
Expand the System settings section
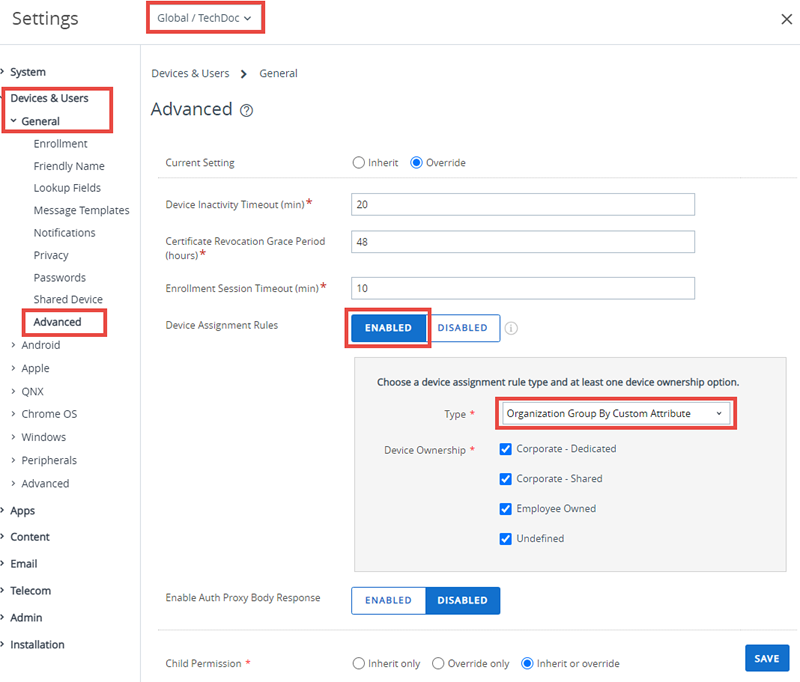pyautogui.click(x=28, y=72)
